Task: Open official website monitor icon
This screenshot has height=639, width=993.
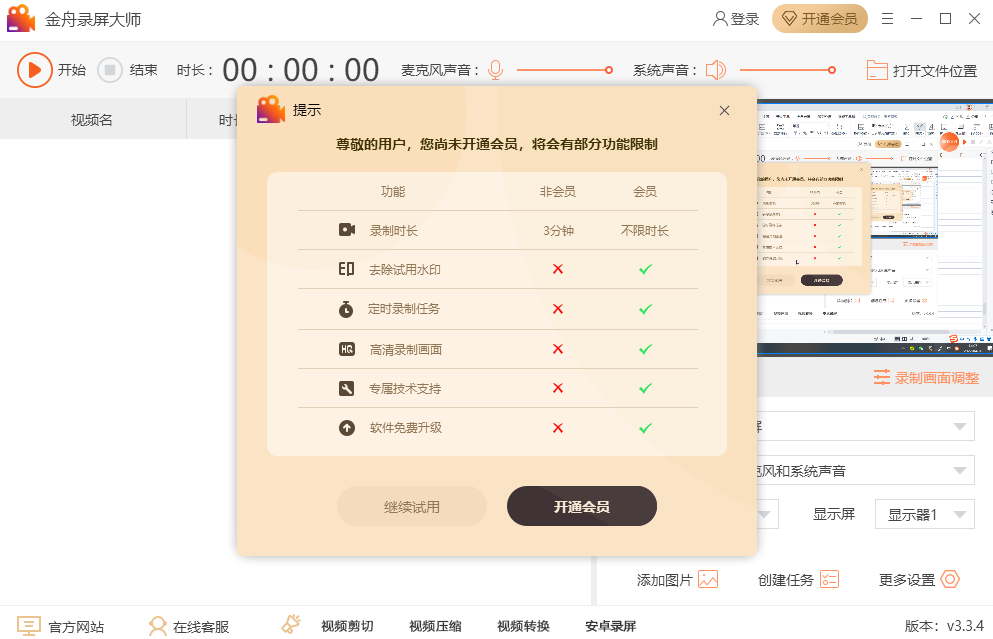Action: pos(28,626)
